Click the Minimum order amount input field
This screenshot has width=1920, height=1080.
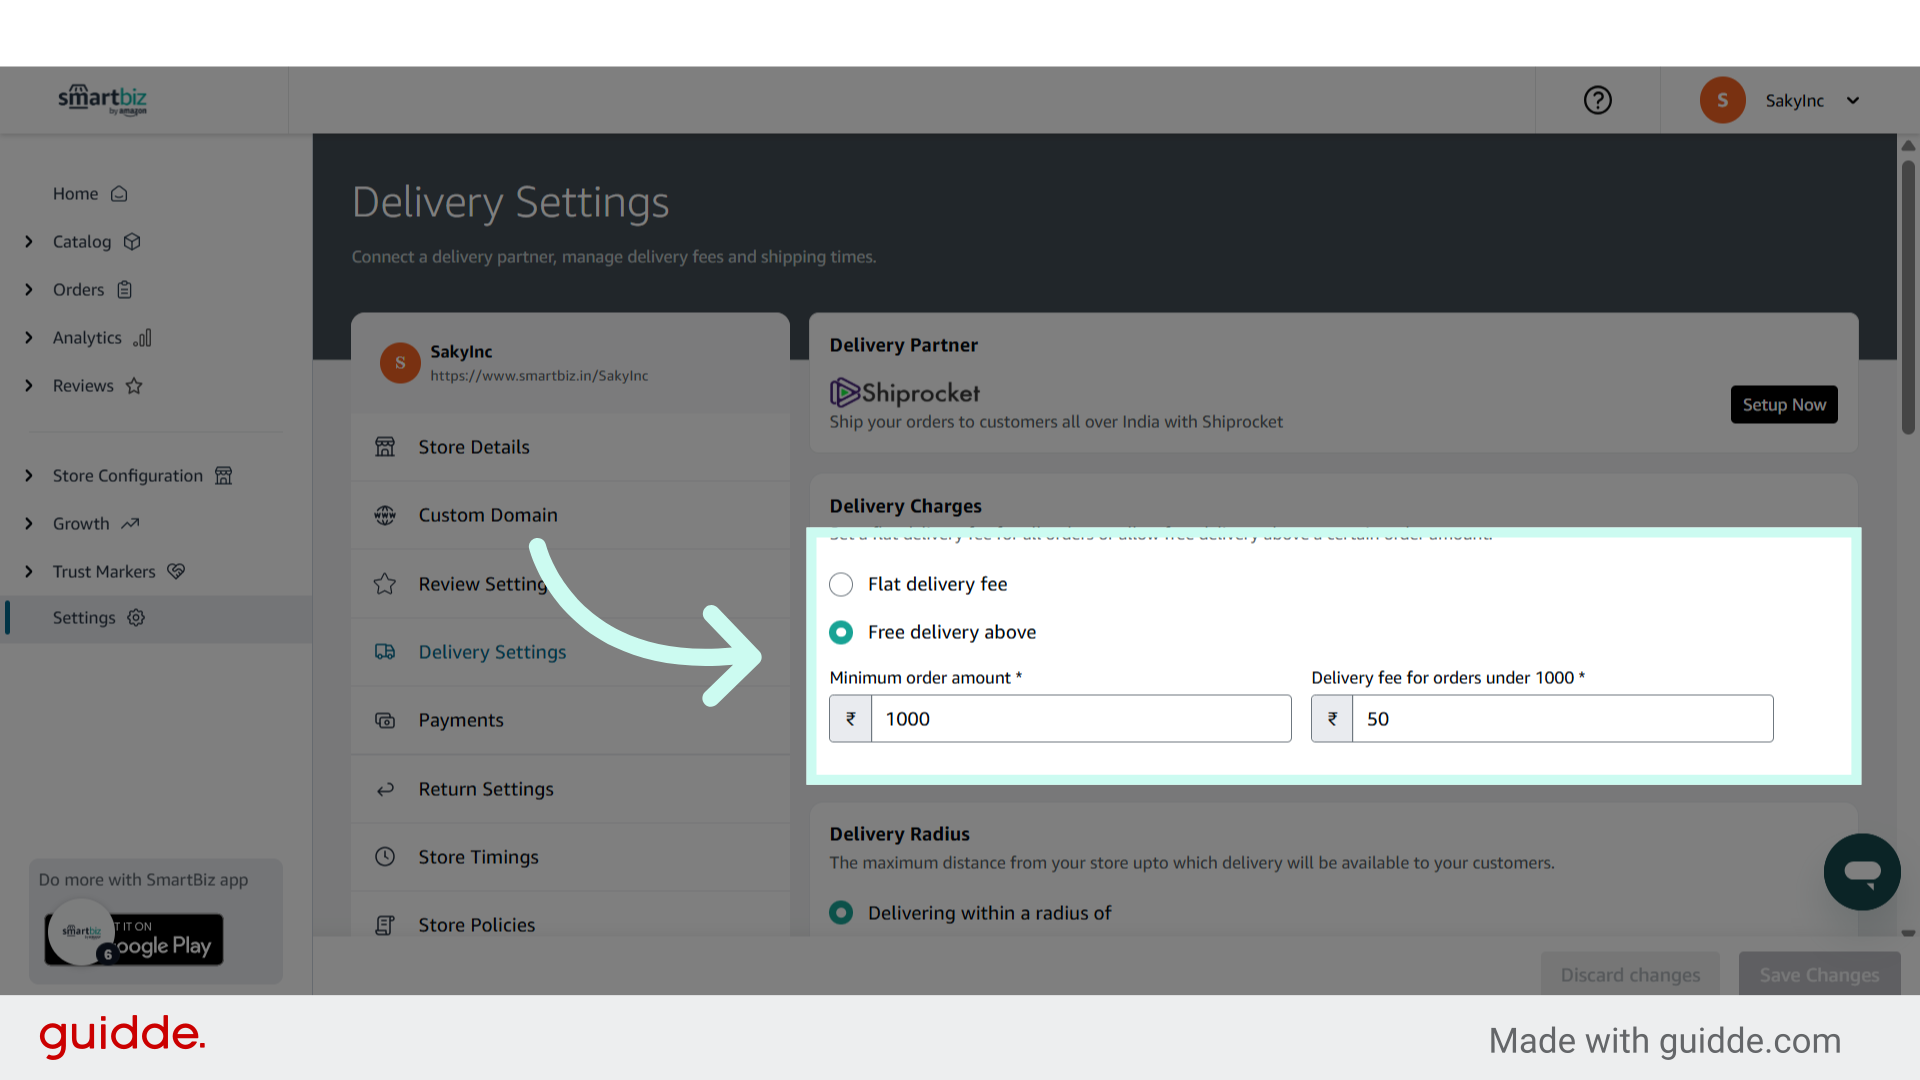click(x=1080, y=718)
